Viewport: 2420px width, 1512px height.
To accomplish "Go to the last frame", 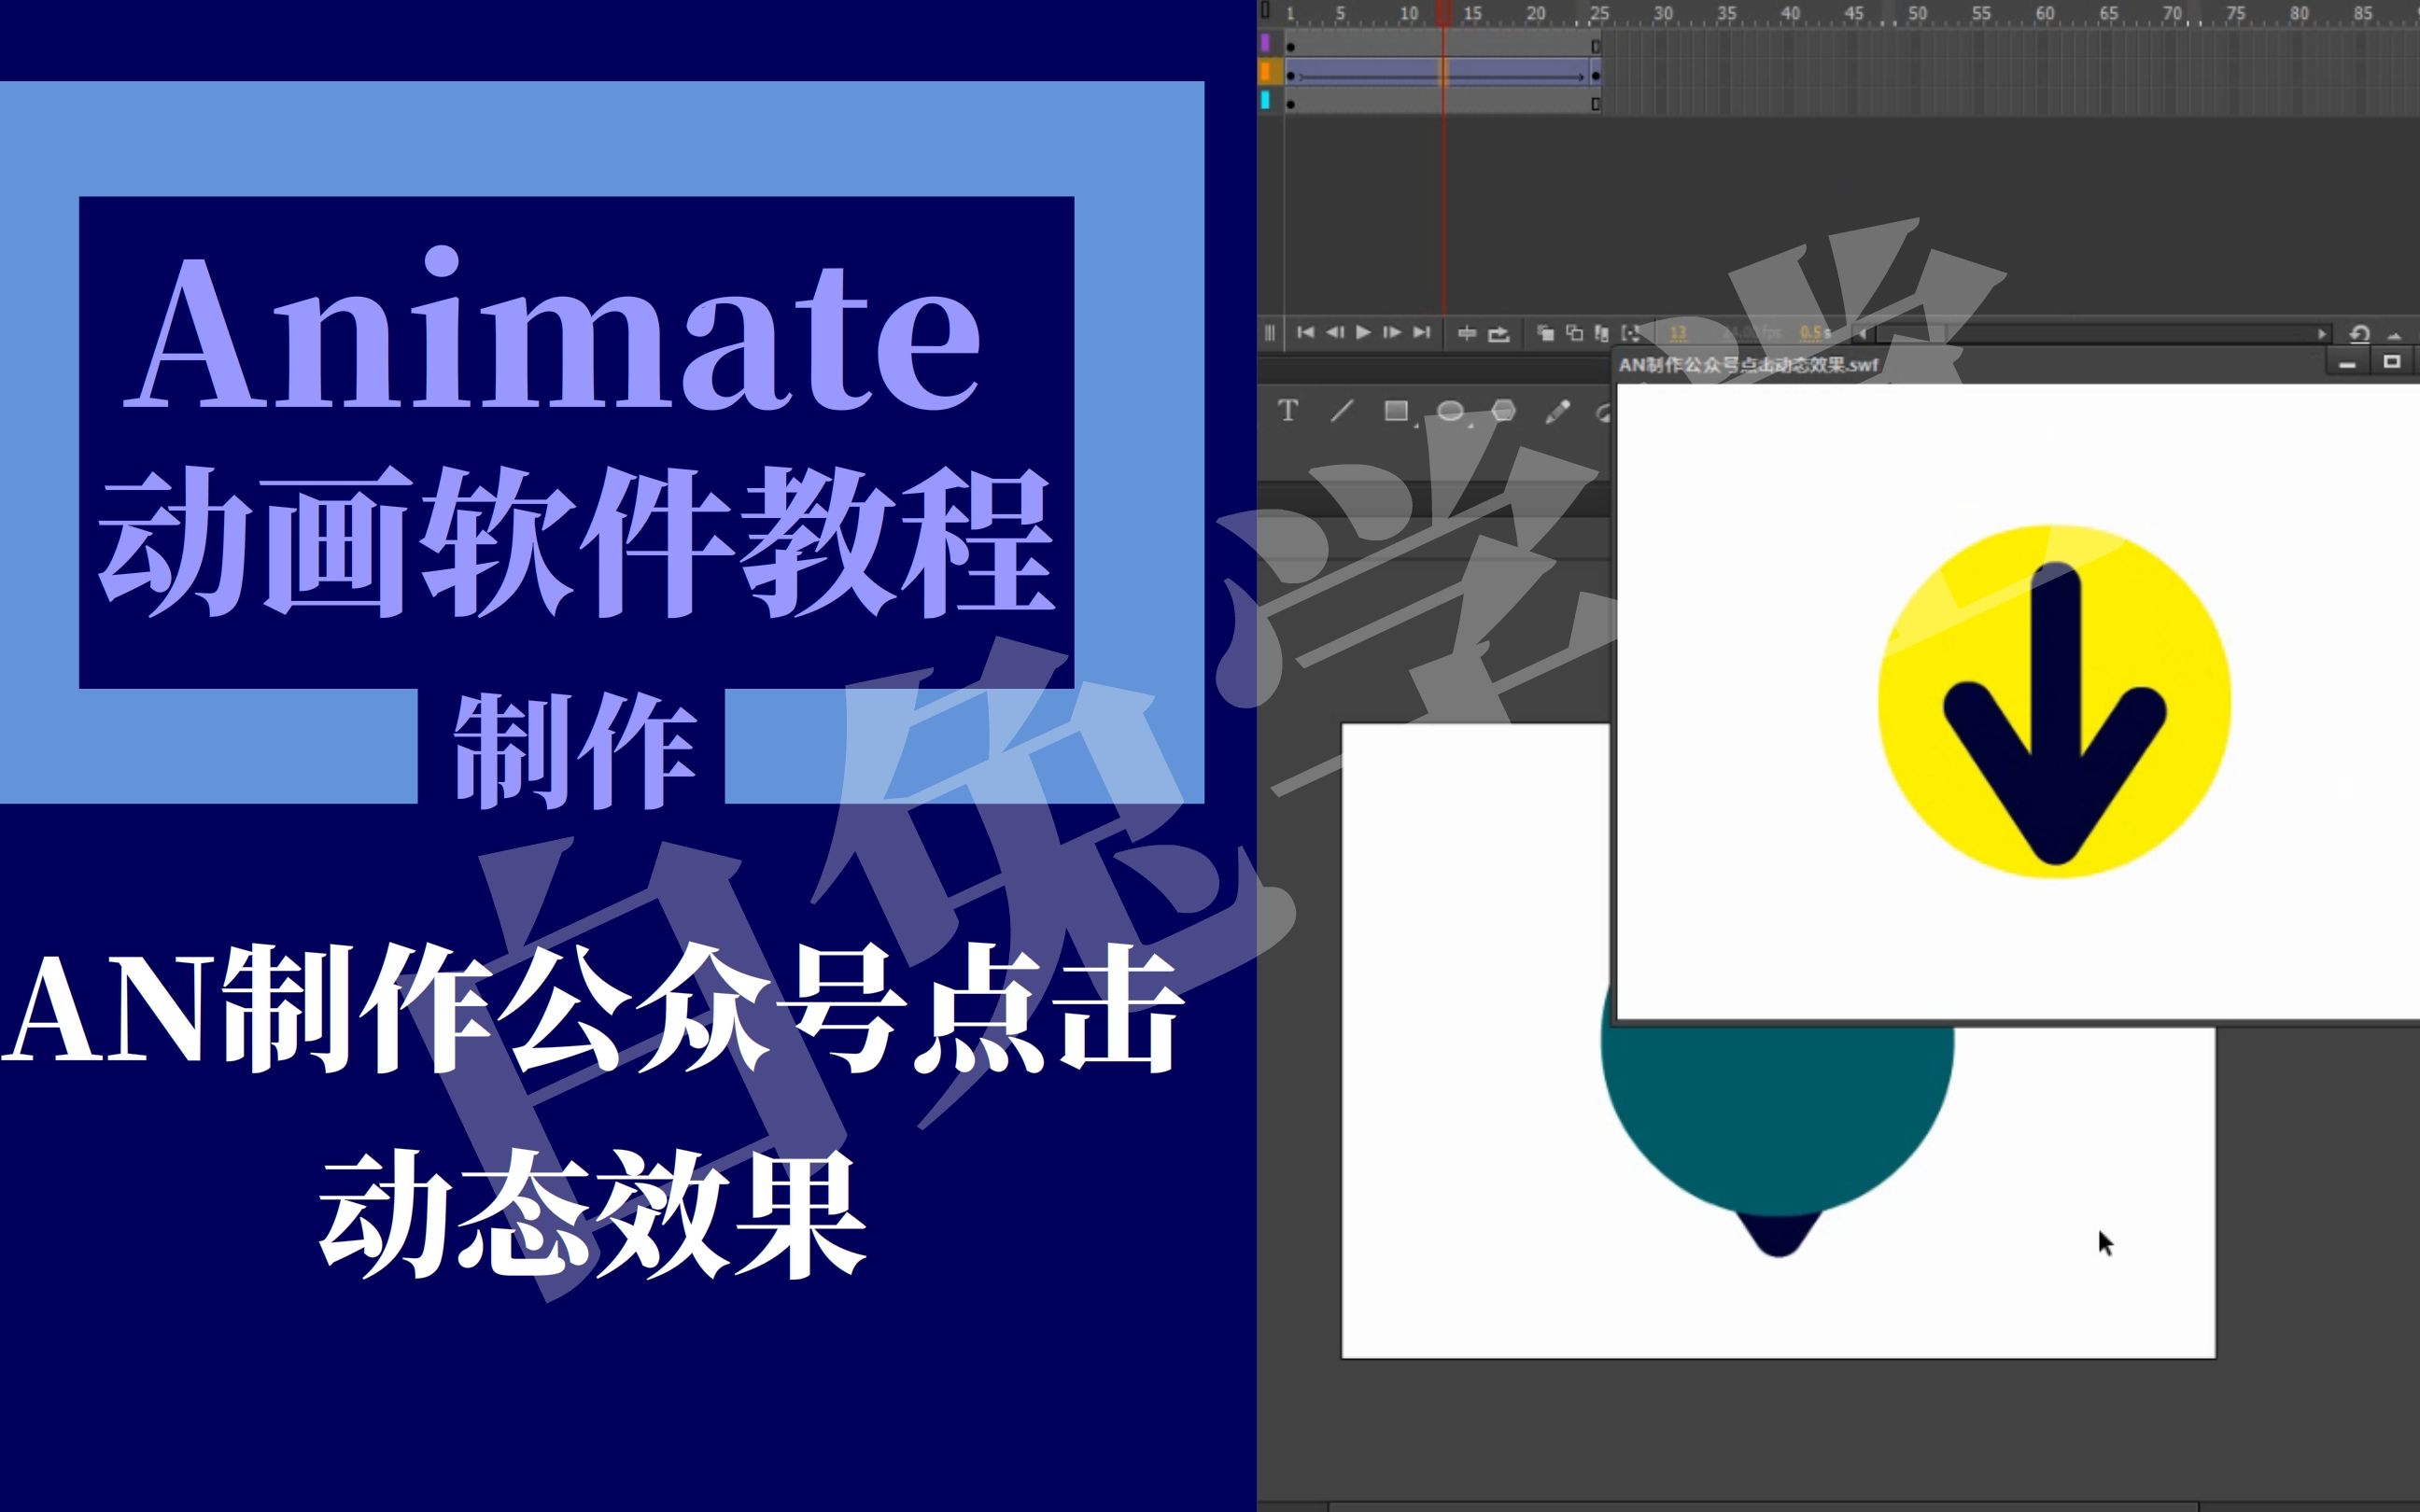I will (x=1421, y=332).
